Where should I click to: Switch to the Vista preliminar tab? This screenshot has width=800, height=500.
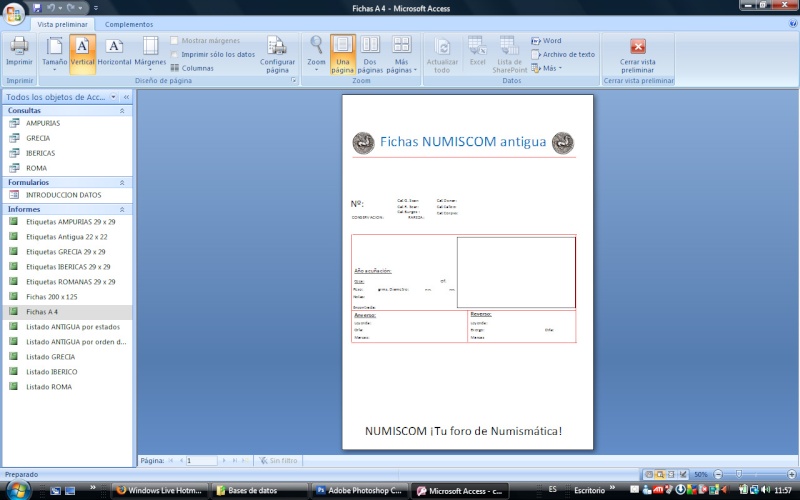tap(62, 24)
